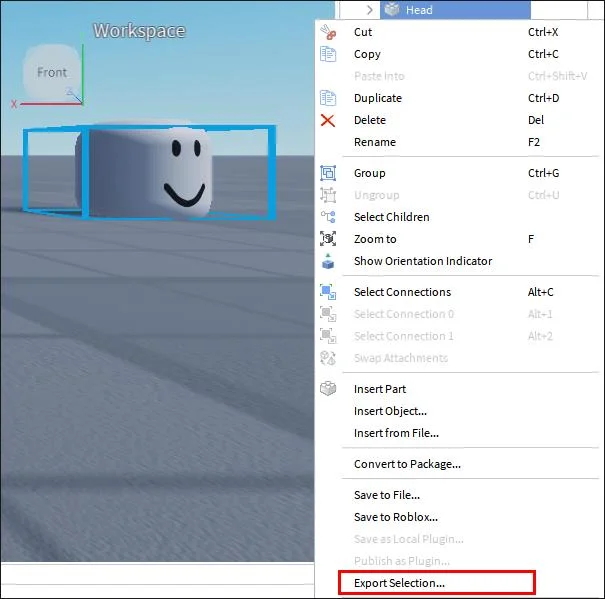Screen dimensions: 605x599
Task: Expand the Head tree item arrow
Action: pos(370,10)
